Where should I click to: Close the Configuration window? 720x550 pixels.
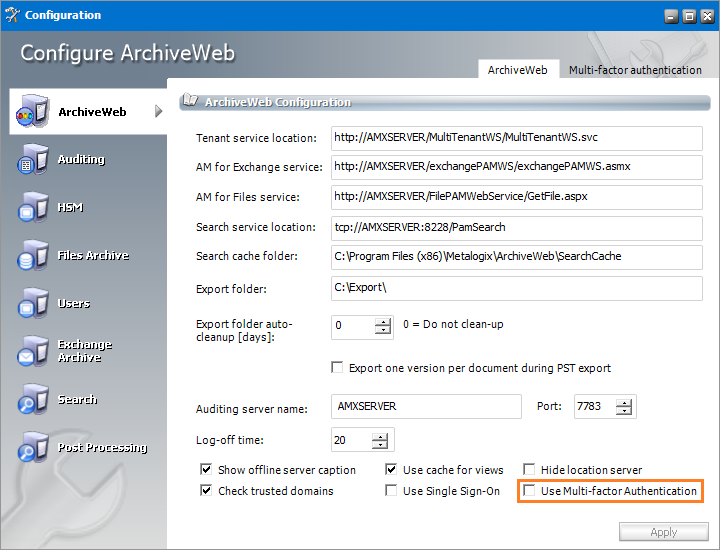coord(708,17)
